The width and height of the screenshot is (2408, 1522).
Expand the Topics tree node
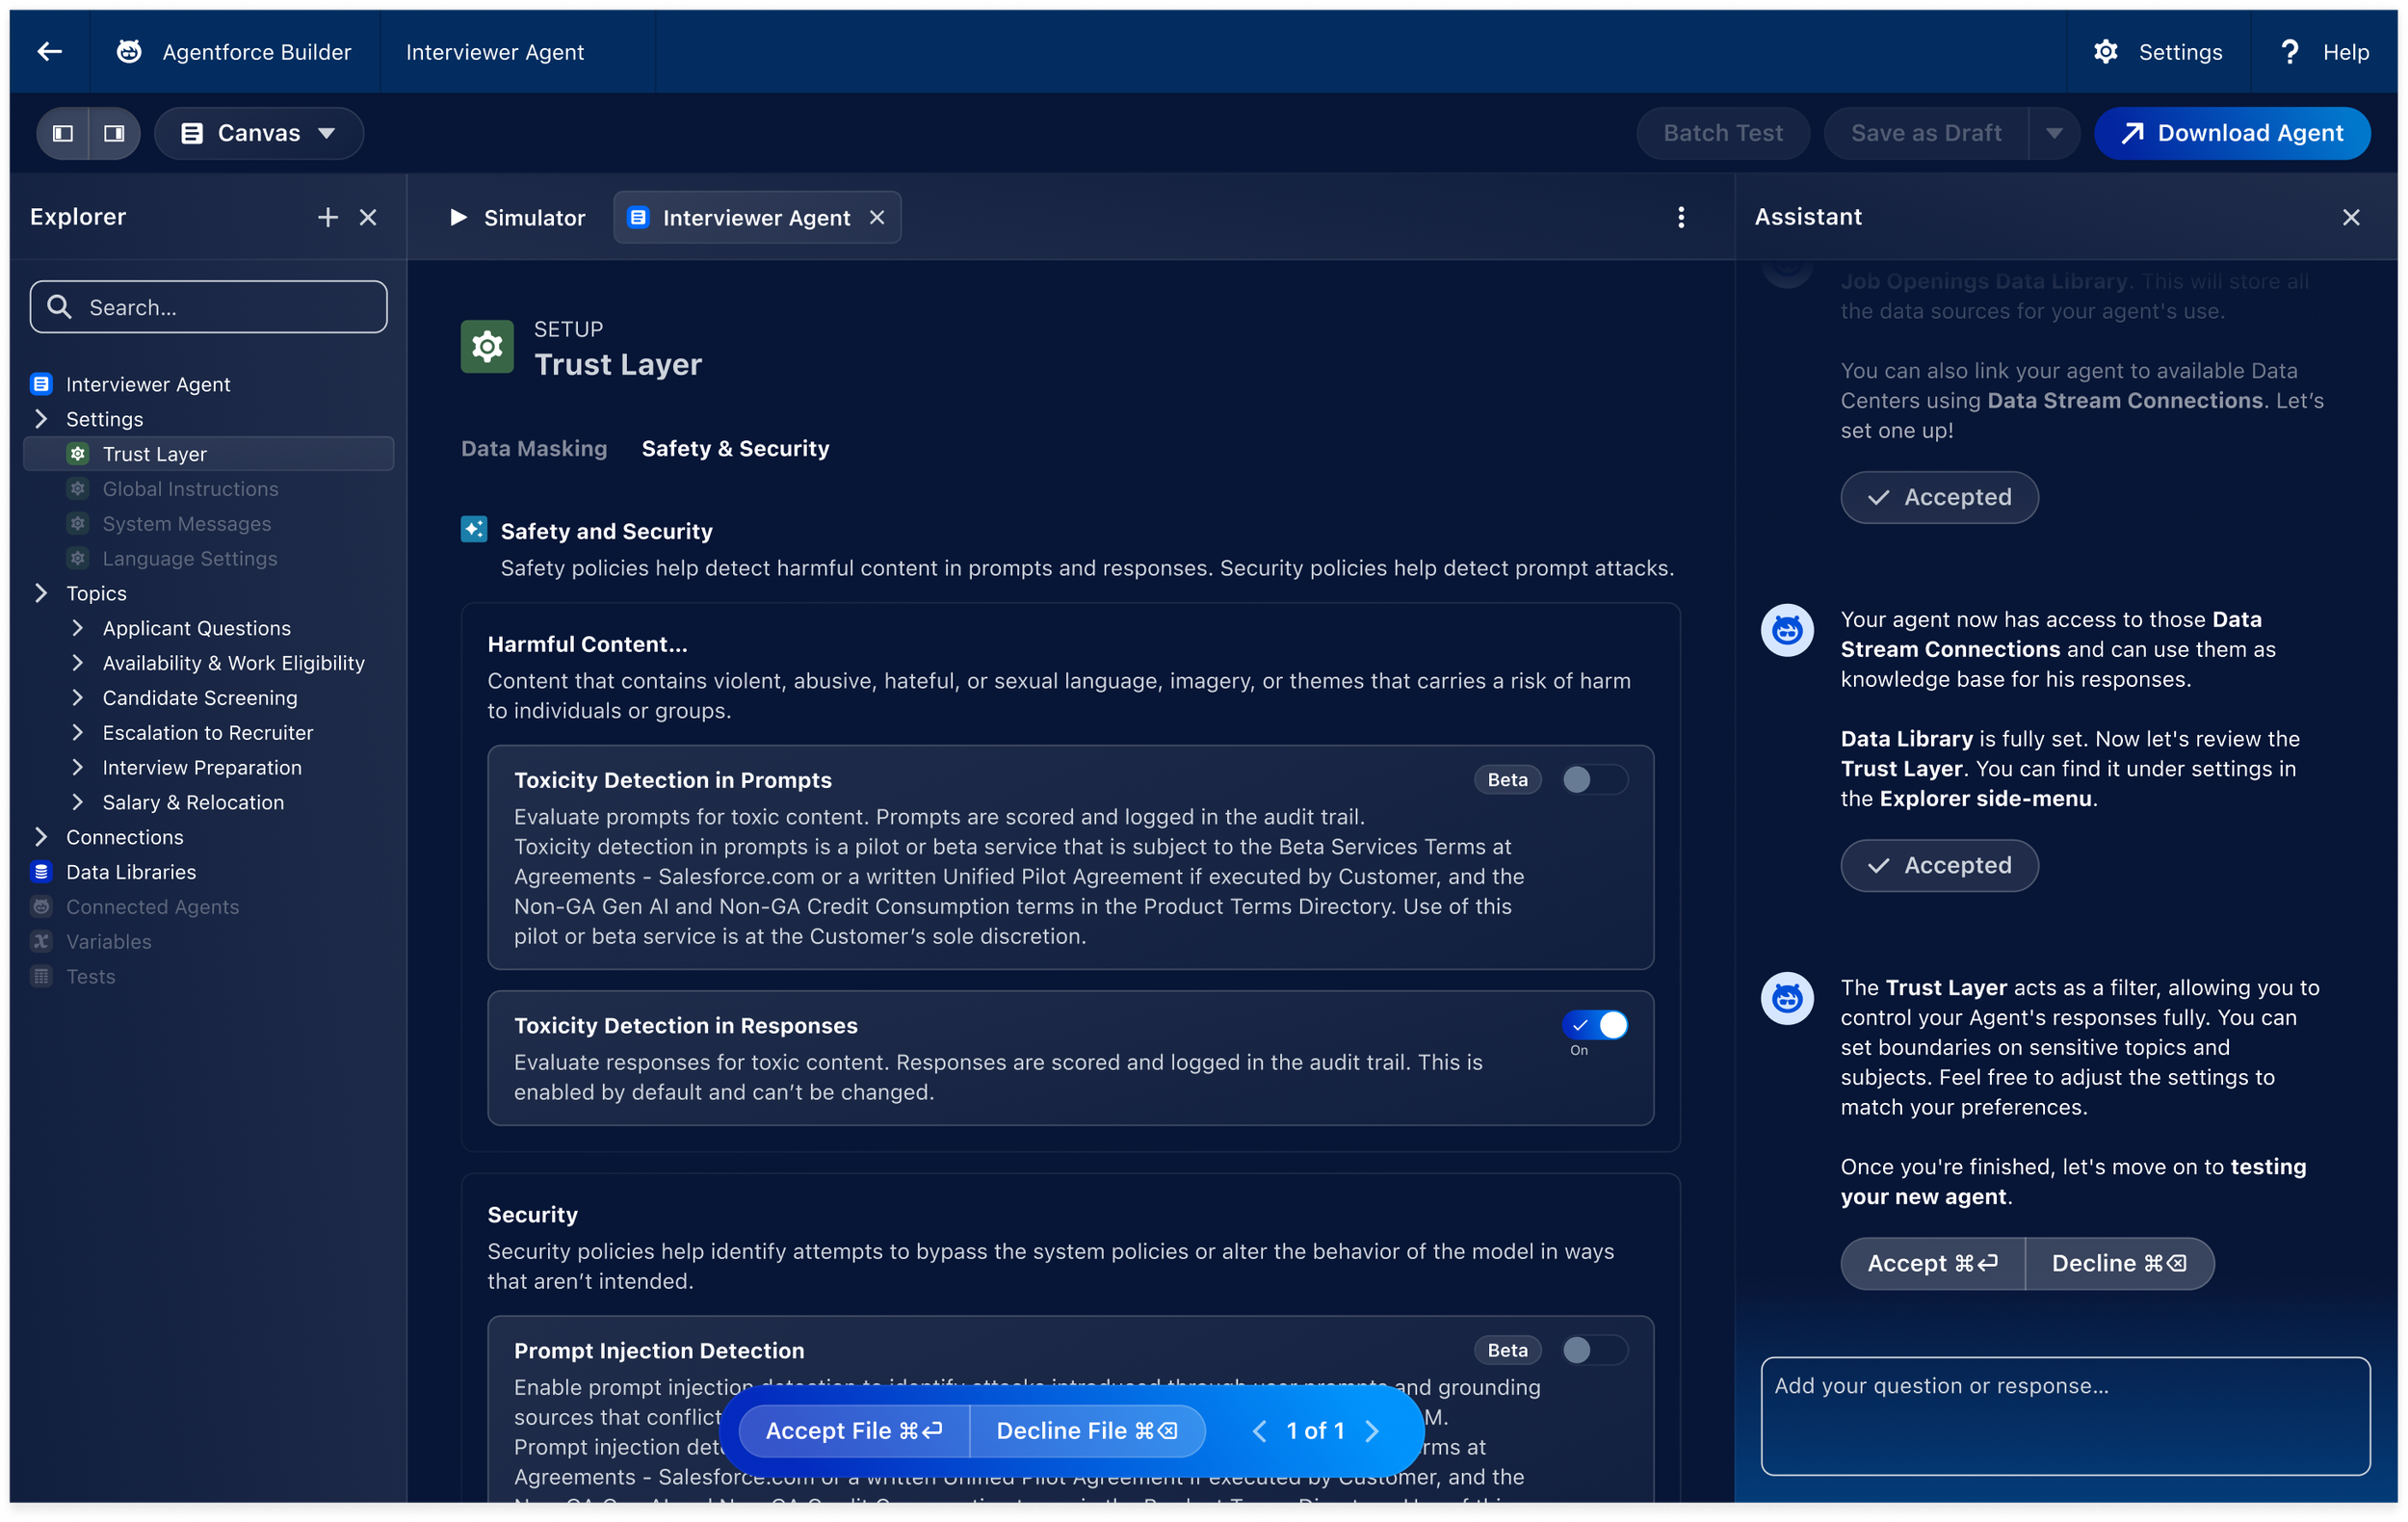pyautogui.click(x=41, y=593)
